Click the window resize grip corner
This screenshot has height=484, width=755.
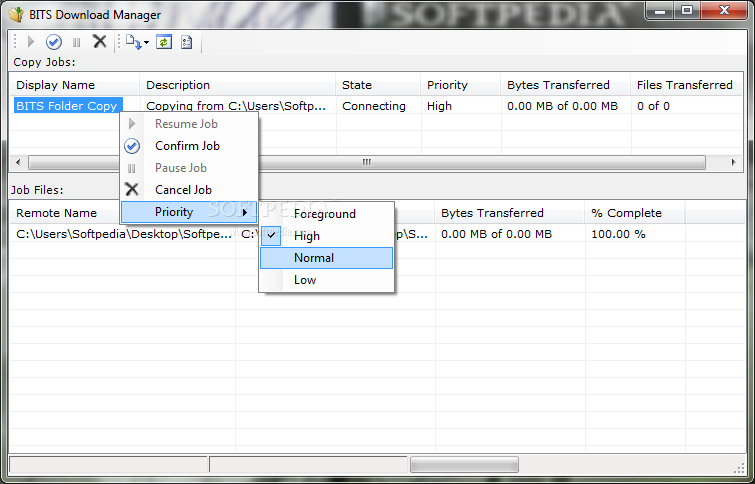click(x=739, y=468)
